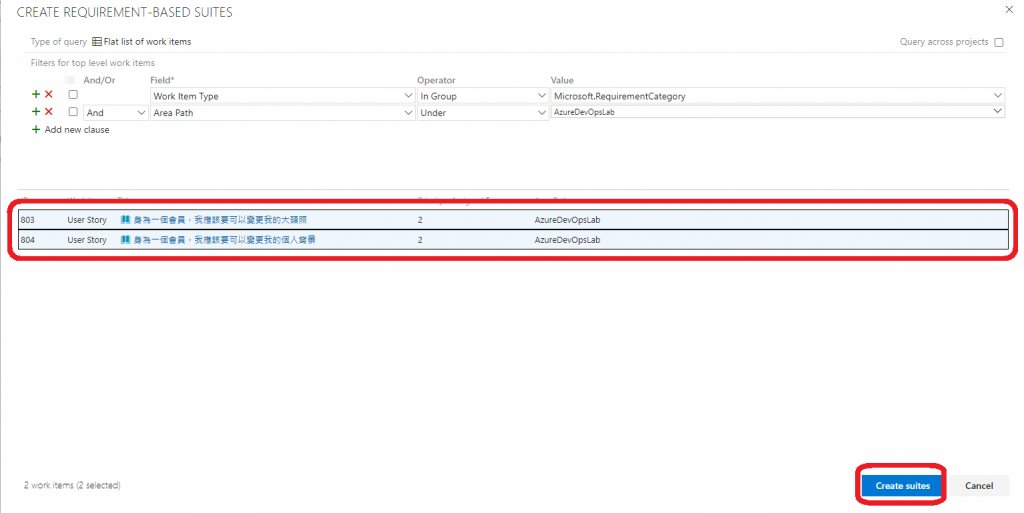Open the Microsoft.RequirementCategory value dropdown
Image resolution: width=1024 pixels, height=513 pixels.
778,96
